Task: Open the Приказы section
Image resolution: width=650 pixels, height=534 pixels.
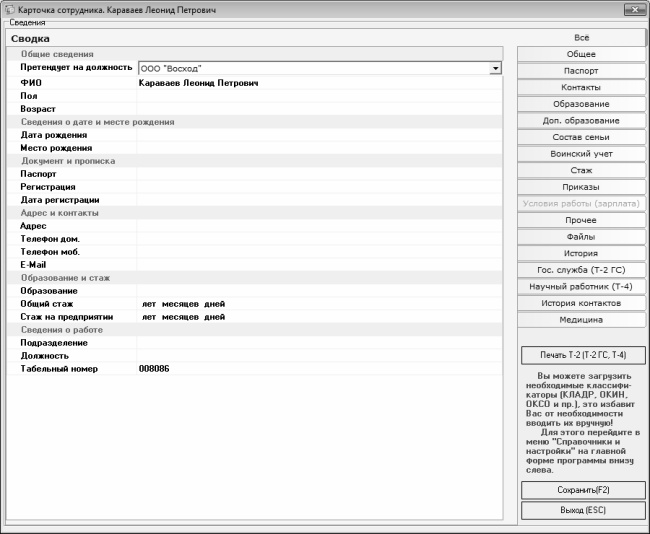Action: point(581,187)
